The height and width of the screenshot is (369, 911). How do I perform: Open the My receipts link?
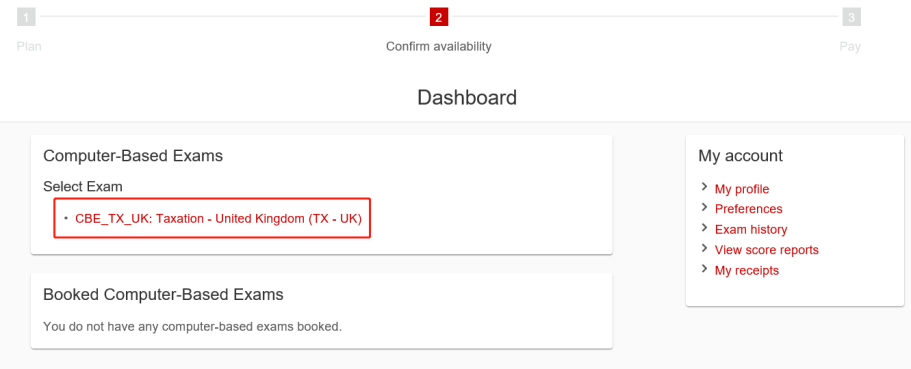(x=747, y=270)
